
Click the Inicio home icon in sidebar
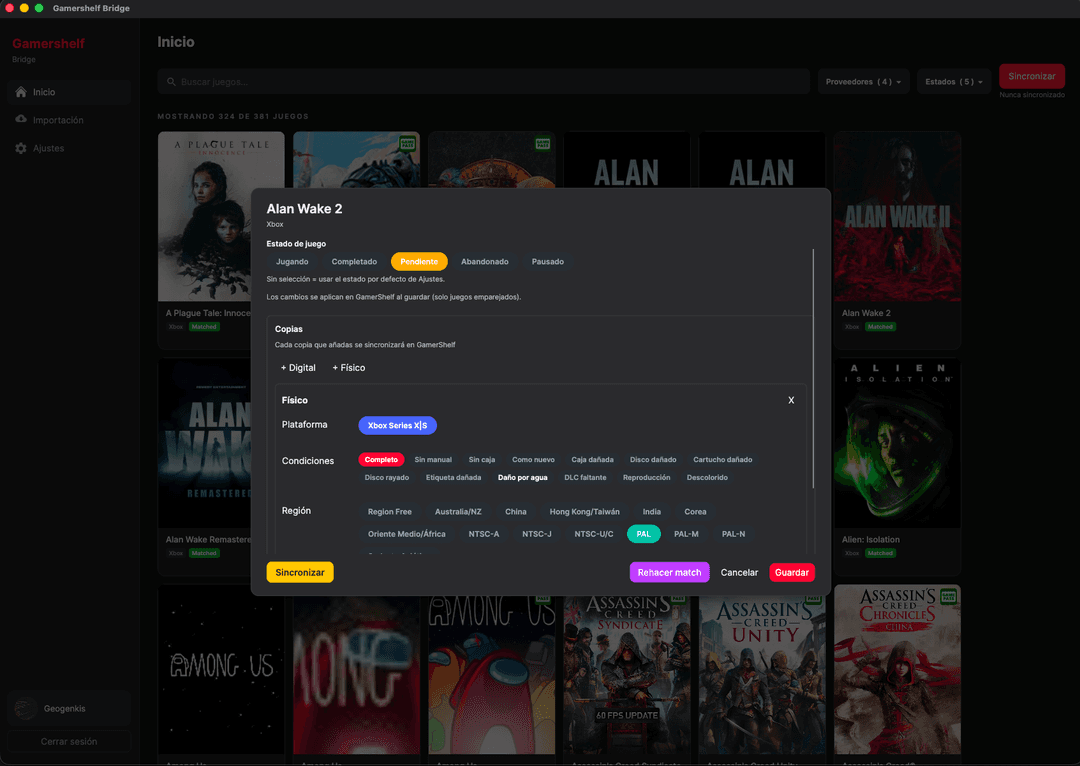[x=21, y=92]
